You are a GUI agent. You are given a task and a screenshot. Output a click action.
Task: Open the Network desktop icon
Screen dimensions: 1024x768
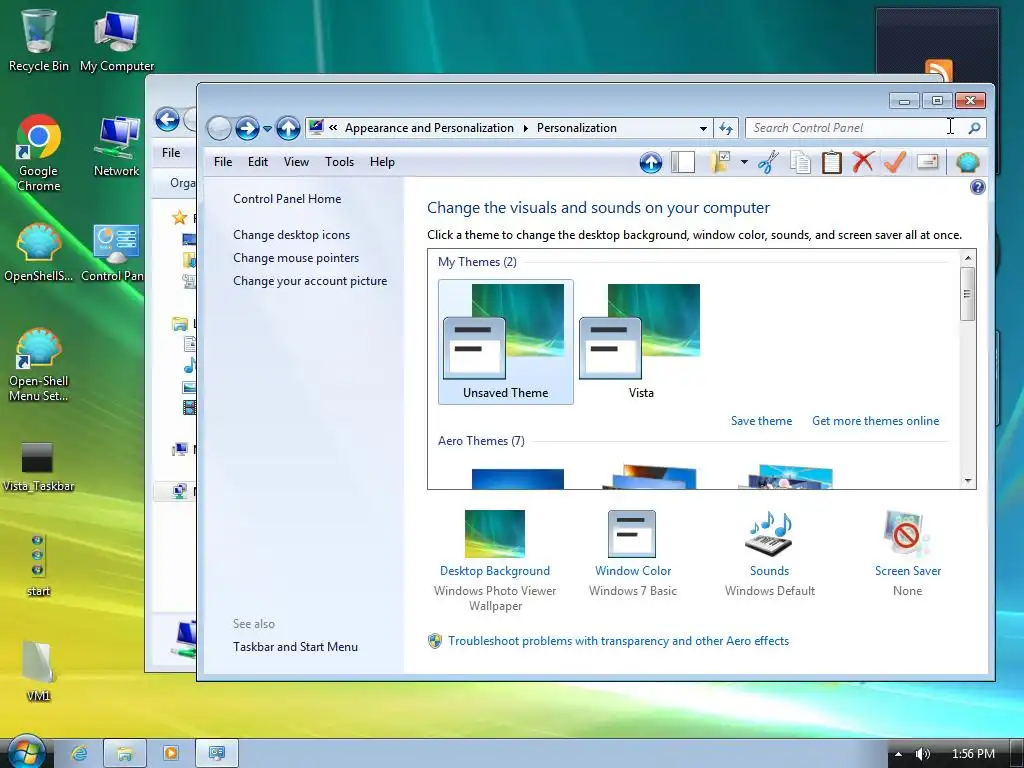(116, 146)
